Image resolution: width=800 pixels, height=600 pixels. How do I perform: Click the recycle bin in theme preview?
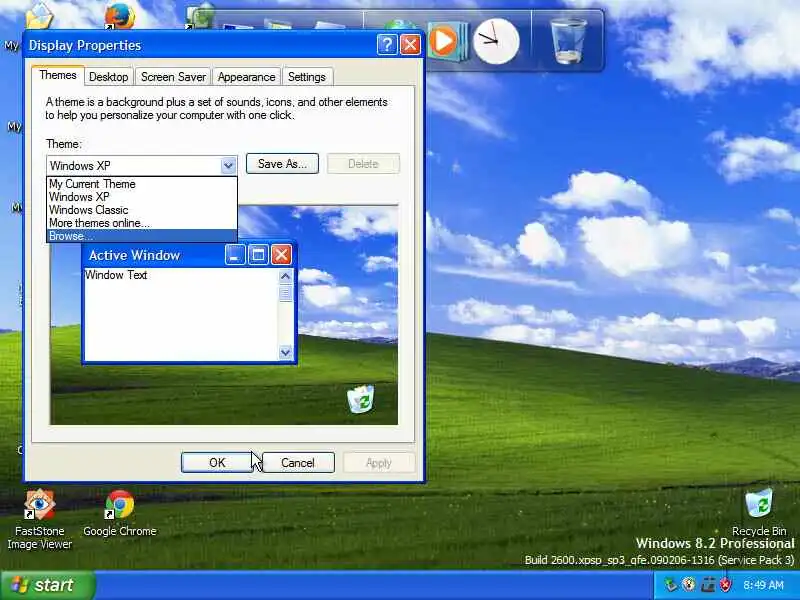click(x=361, y=399)
